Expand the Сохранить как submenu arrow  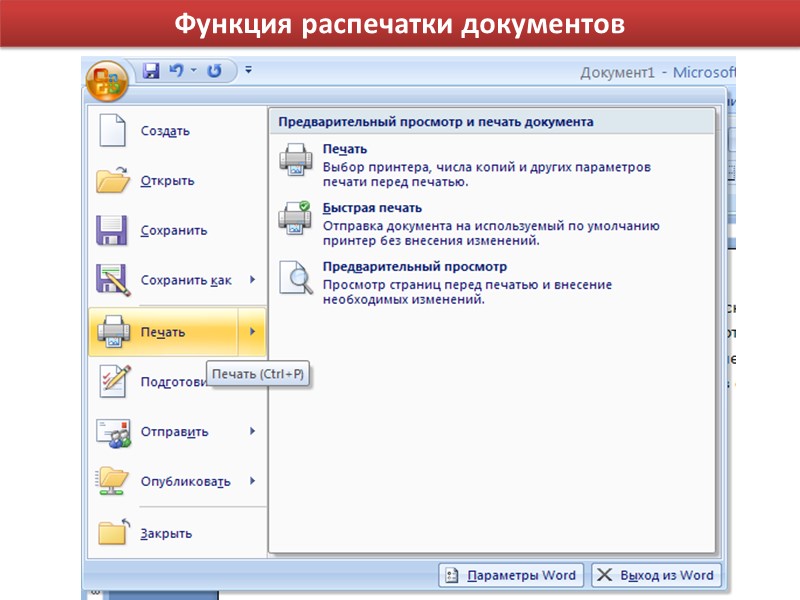pos(252,281)
